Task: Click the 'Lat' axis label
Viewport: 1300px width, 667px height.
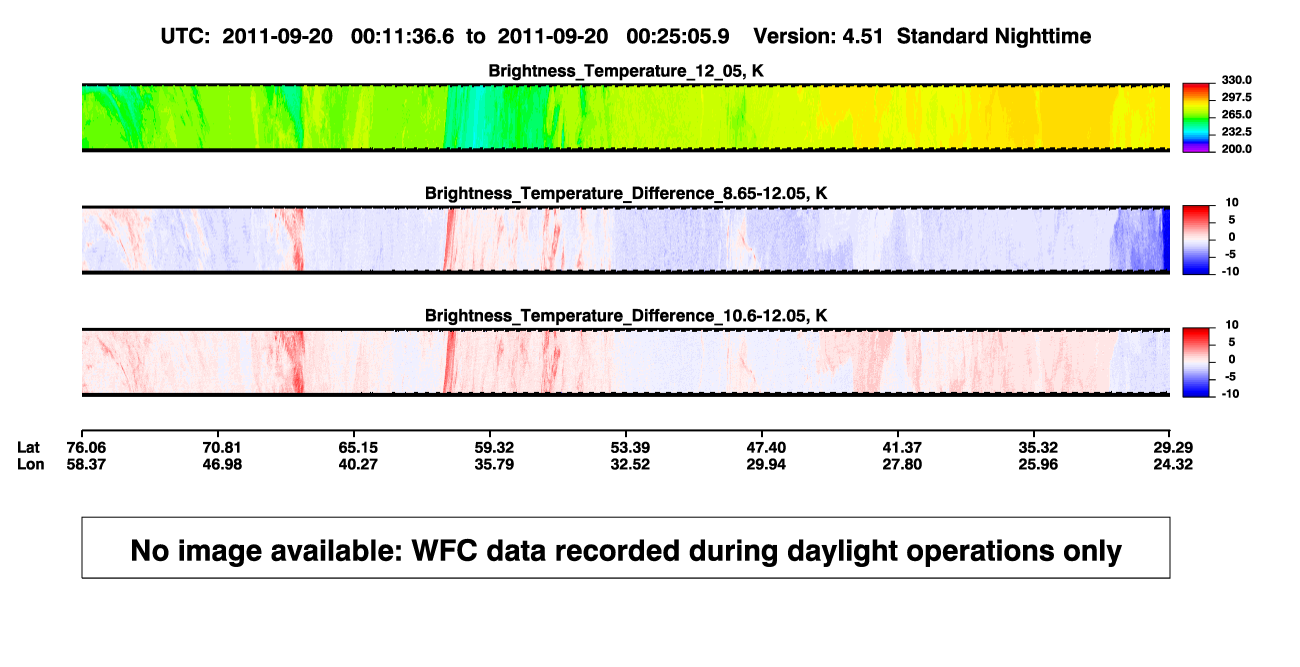Action: 27,447
